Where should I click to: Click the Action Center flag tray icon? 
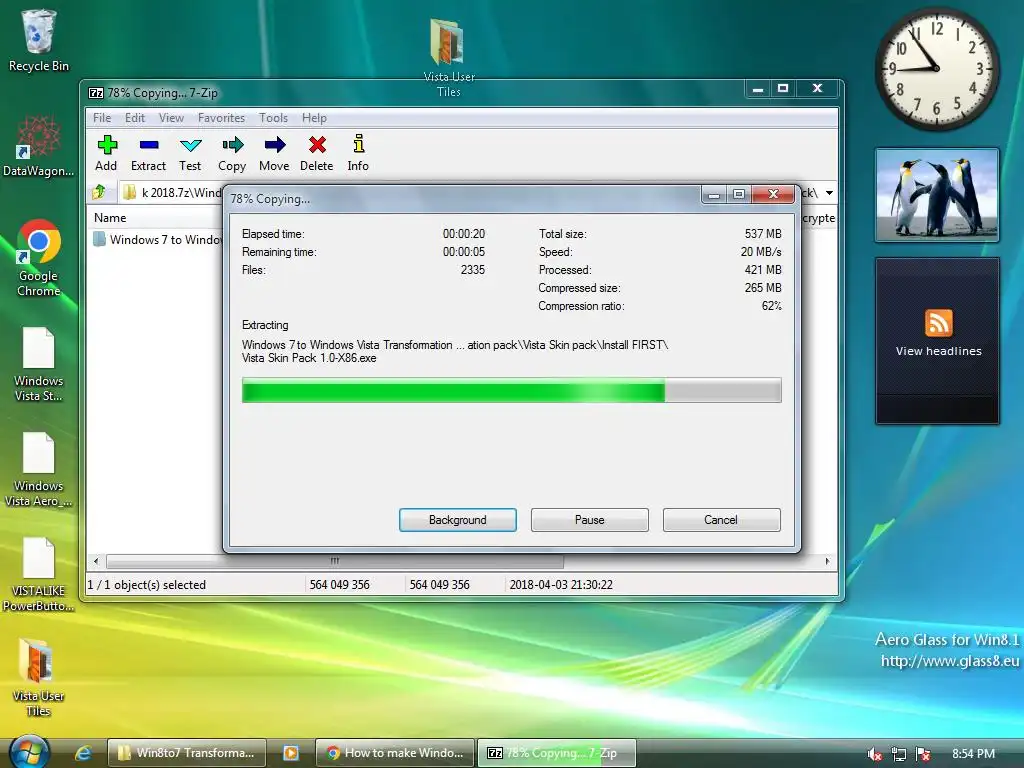click(923, 754)
